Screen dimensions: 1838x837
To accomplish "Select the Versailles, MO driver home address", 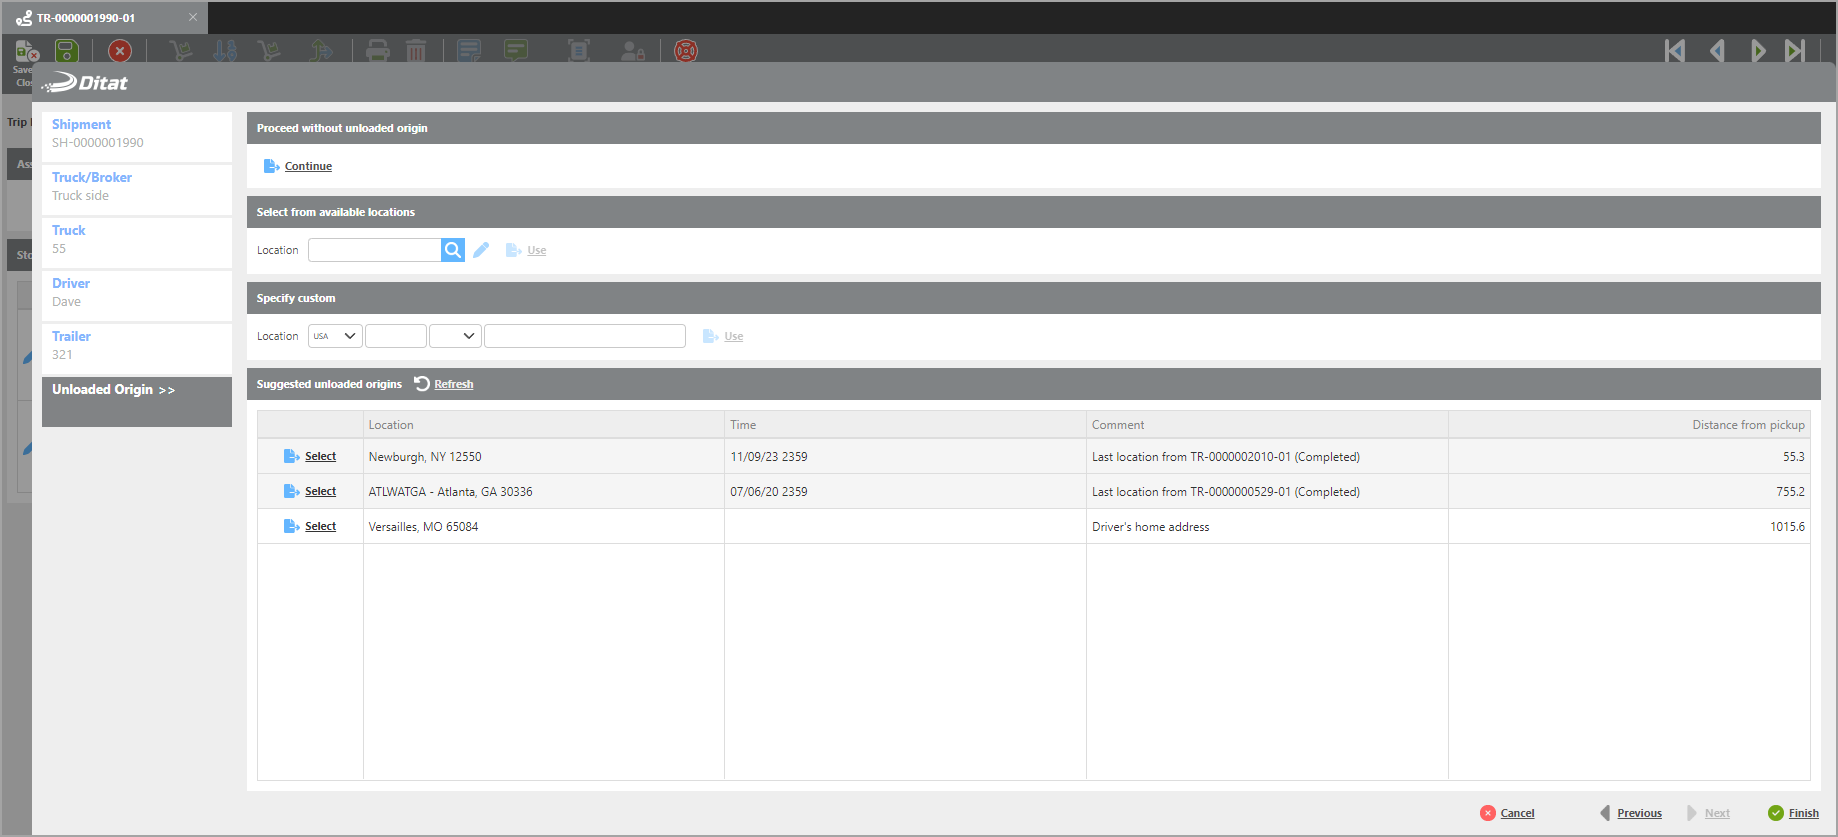I will coord(320,526).
